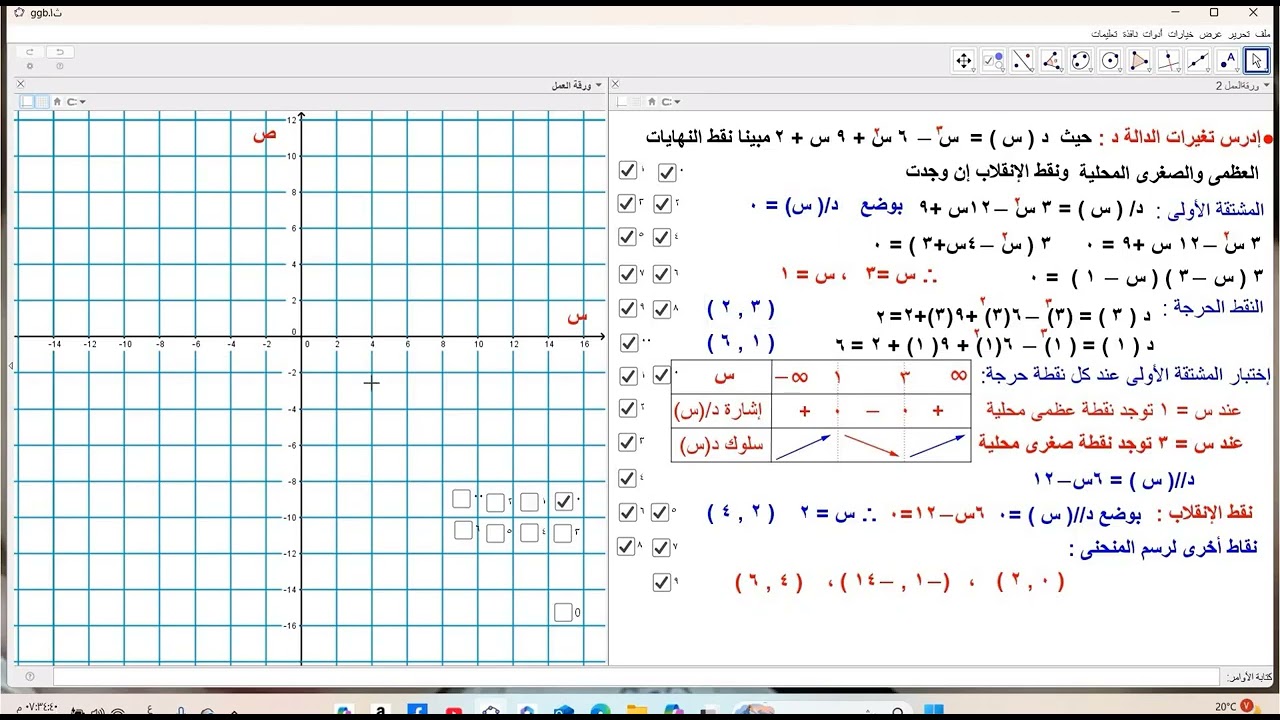Image resolution: width=1280 pixels, height=720 pixels.
Task: Open the ملف menu
Action: pyautogui.click(x=1264, y=34)
